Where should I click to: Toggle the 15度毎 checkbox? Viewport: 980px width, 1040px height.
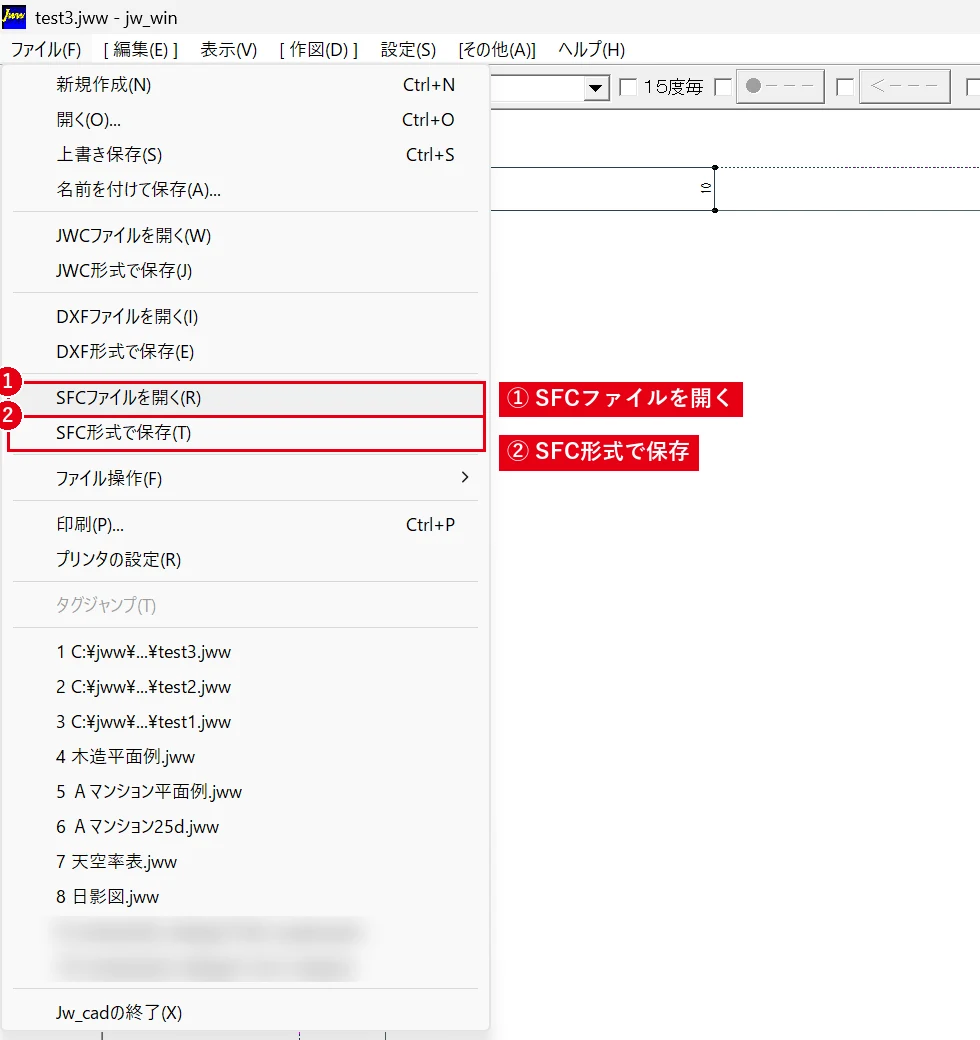(628, 87)
